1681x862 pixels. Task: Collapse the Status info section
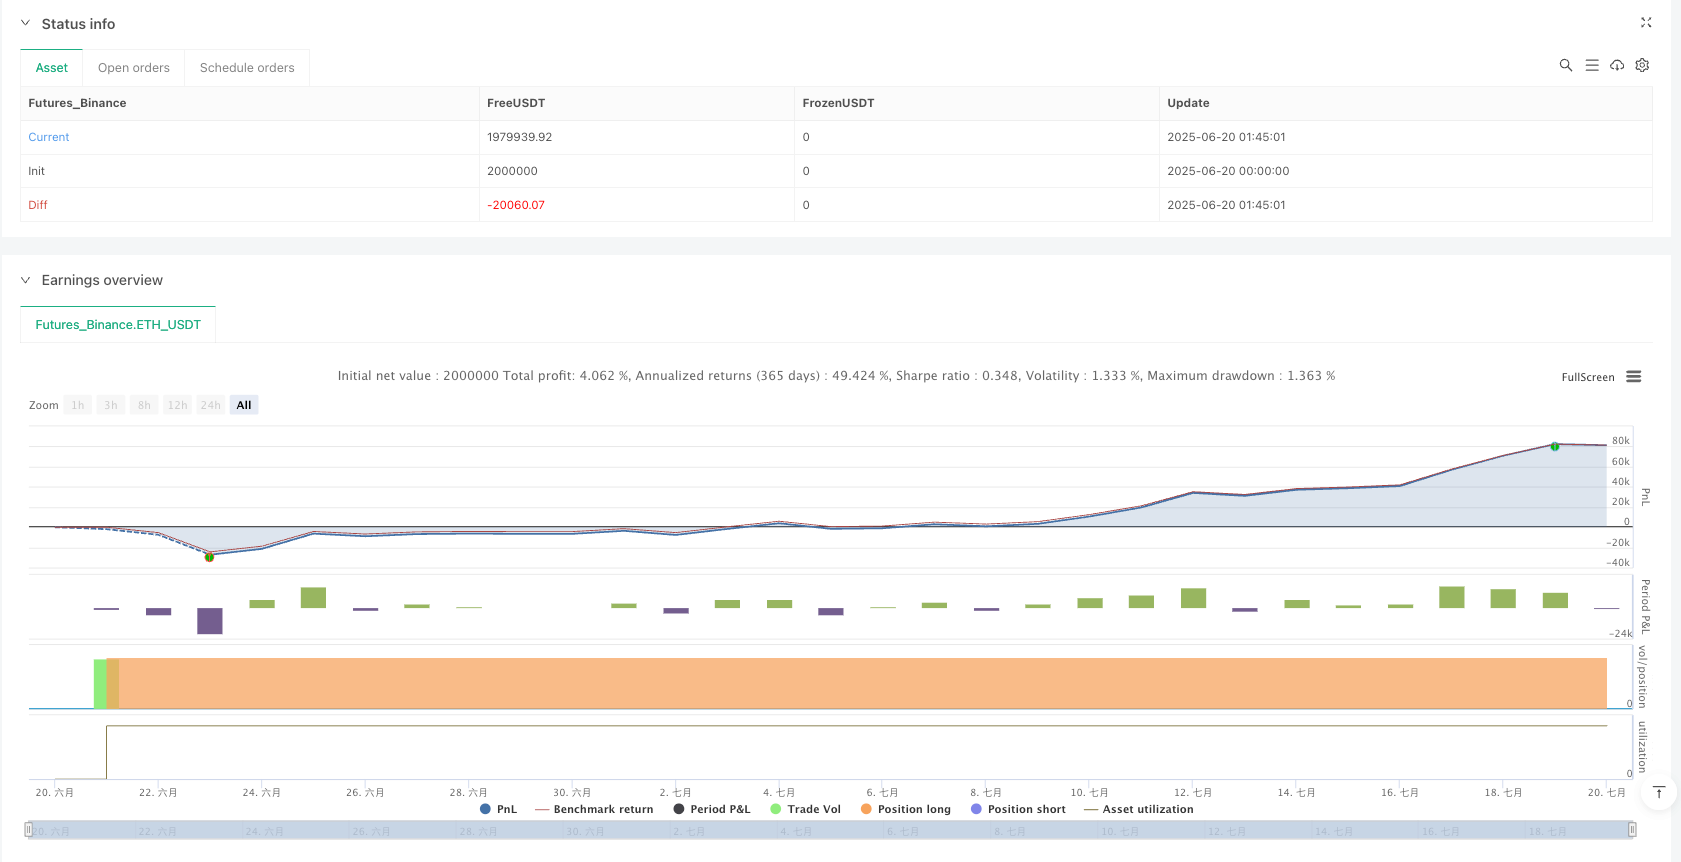click(26, 23)
